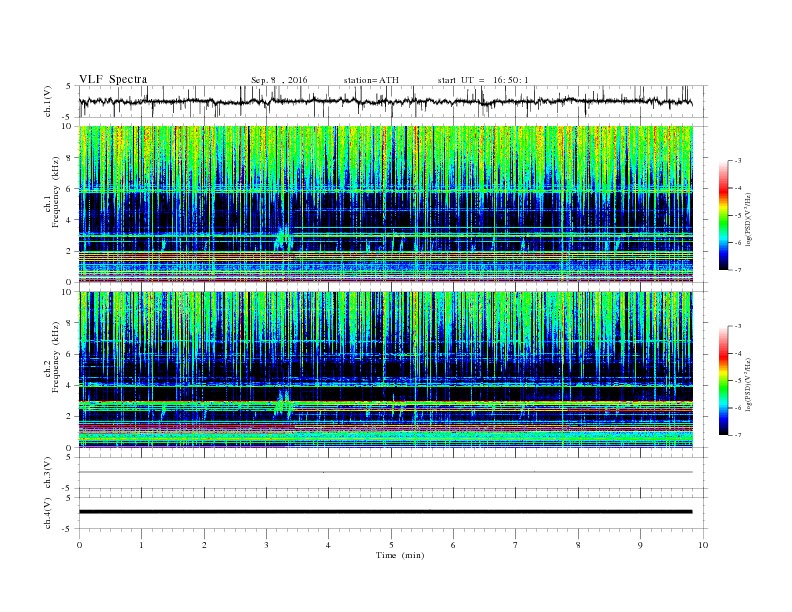The height and width of the screenshot is (612, 792).
Task: Click the "7" tick on the time axis
Action: (516, 545)
